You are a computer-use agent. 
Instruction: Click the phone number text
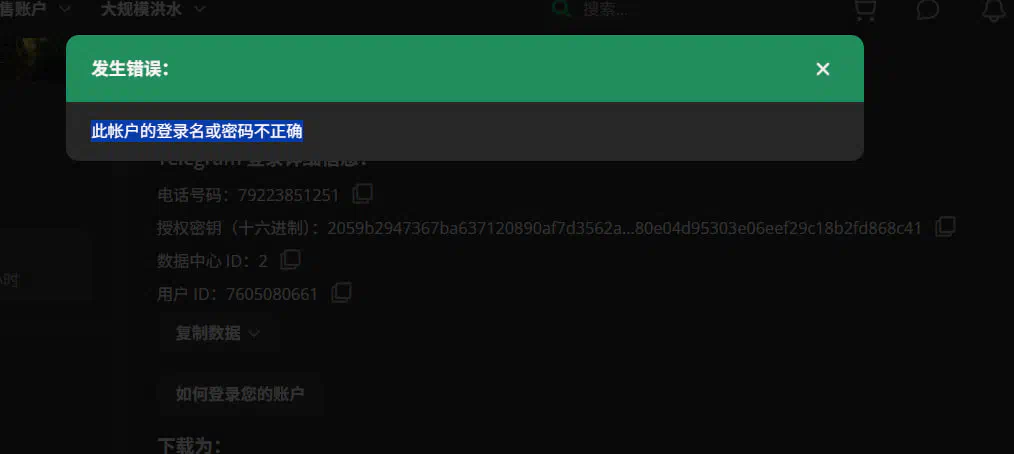click(288, 195)
